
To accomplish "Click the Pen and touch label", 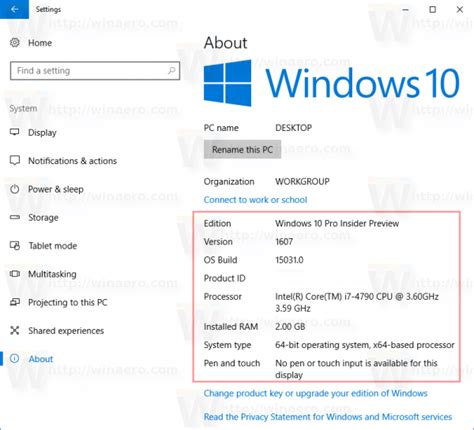I will (x=232, y=363).
